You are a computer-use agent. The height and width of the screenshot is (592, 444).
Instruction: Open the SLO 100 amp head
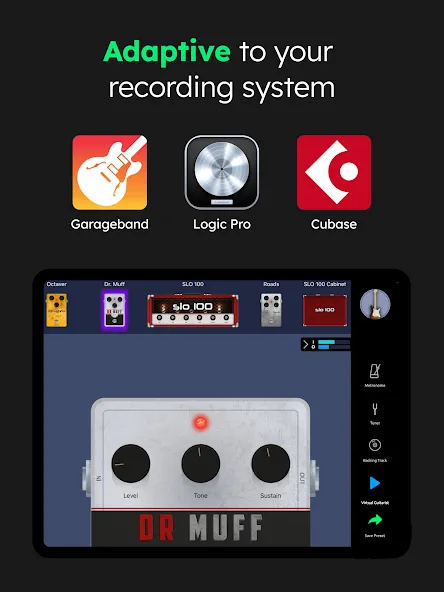tap(193, 310)
